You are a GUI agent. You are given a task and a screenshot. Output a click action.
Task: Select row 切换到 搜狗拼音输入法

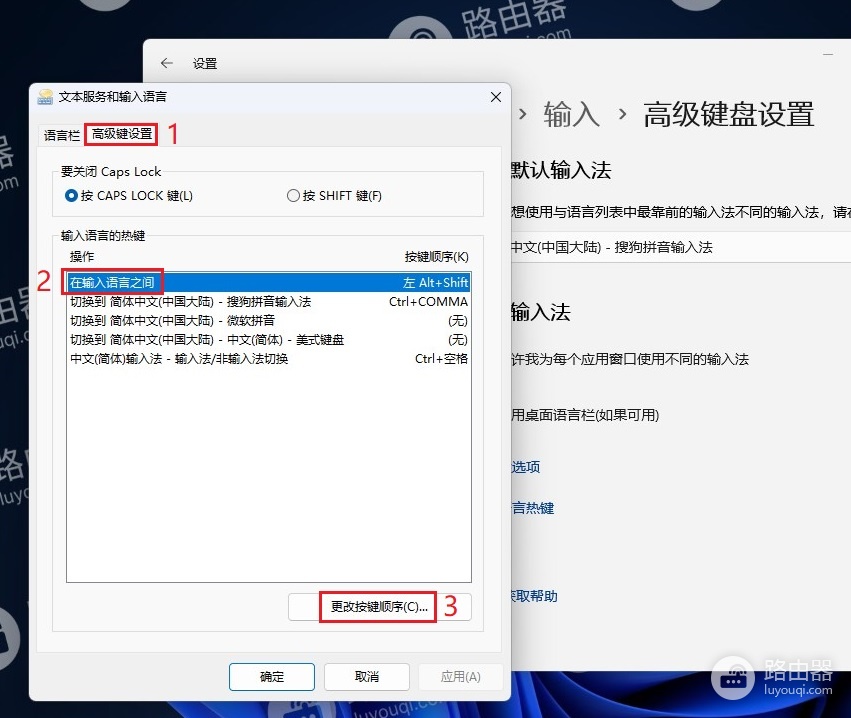(x=269, y=302)
